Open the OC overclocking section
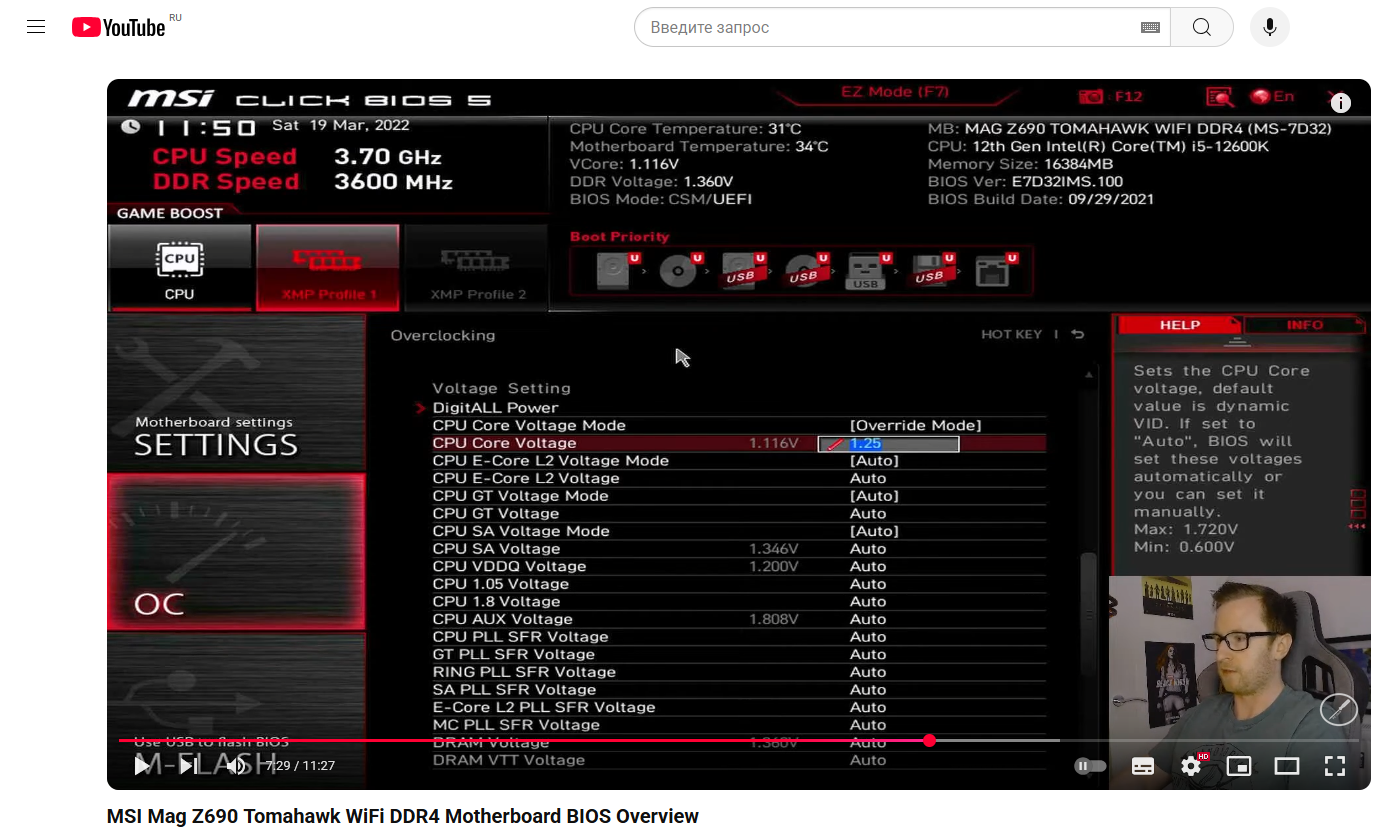The image size is (1382, 835). (x=236, y=553)
